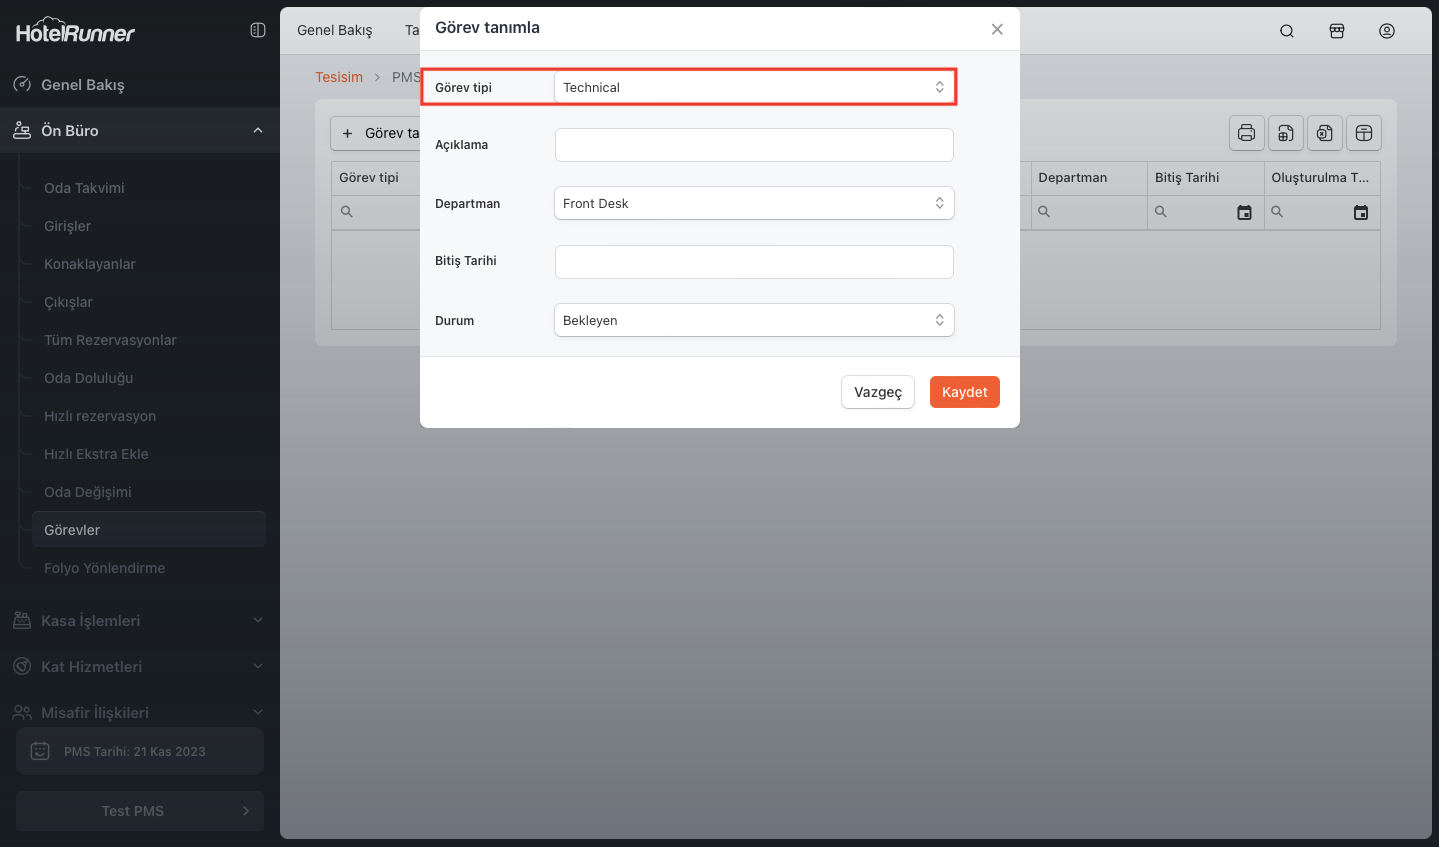The image size is (1439, 847).
Task: Collapse sidebar using the panel toggle icon
Action: point(258,31)
